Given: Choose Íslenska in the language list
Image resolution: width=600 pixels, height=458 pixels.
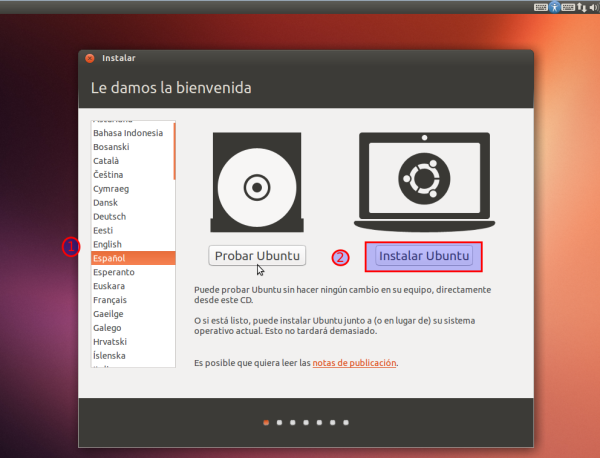Looking at the screenshot, I should point(133,355).
